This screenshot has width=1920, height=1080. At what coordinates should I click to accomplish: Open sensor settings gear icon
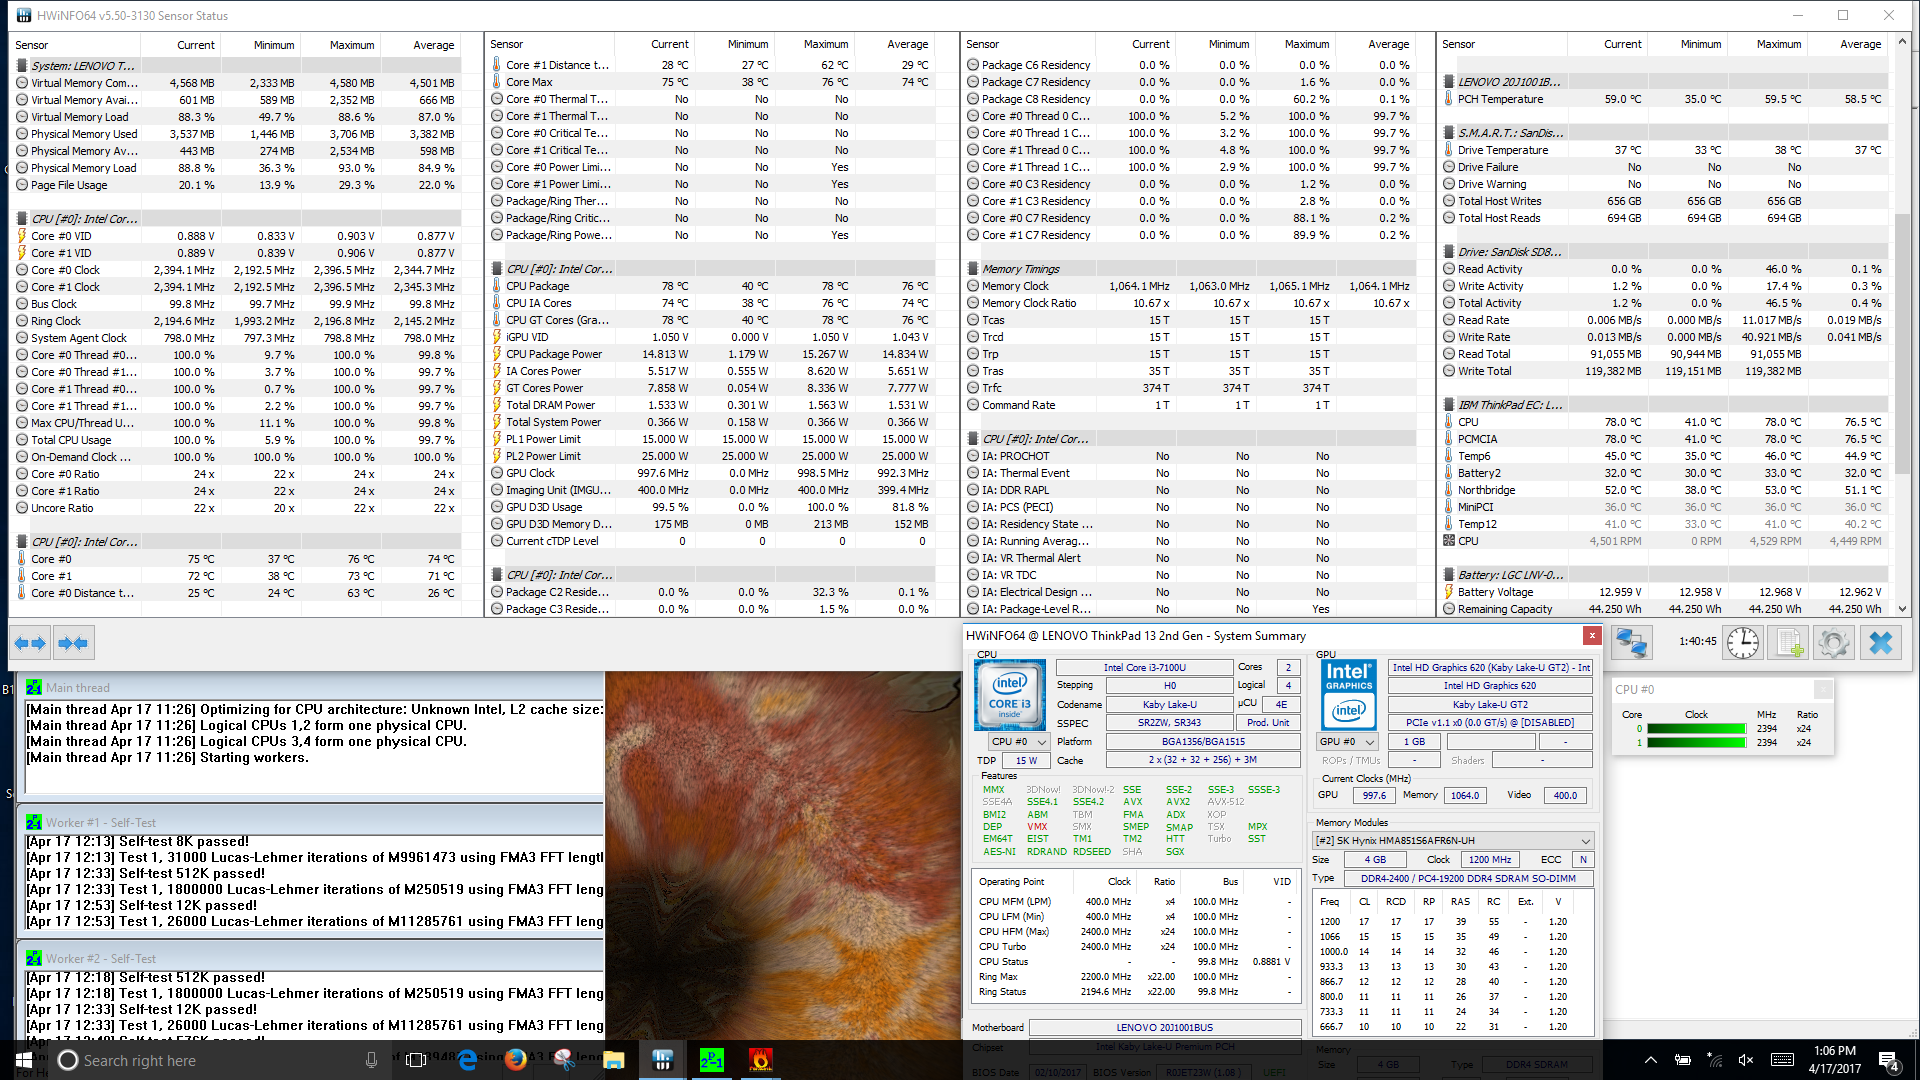pos(1833,643)
